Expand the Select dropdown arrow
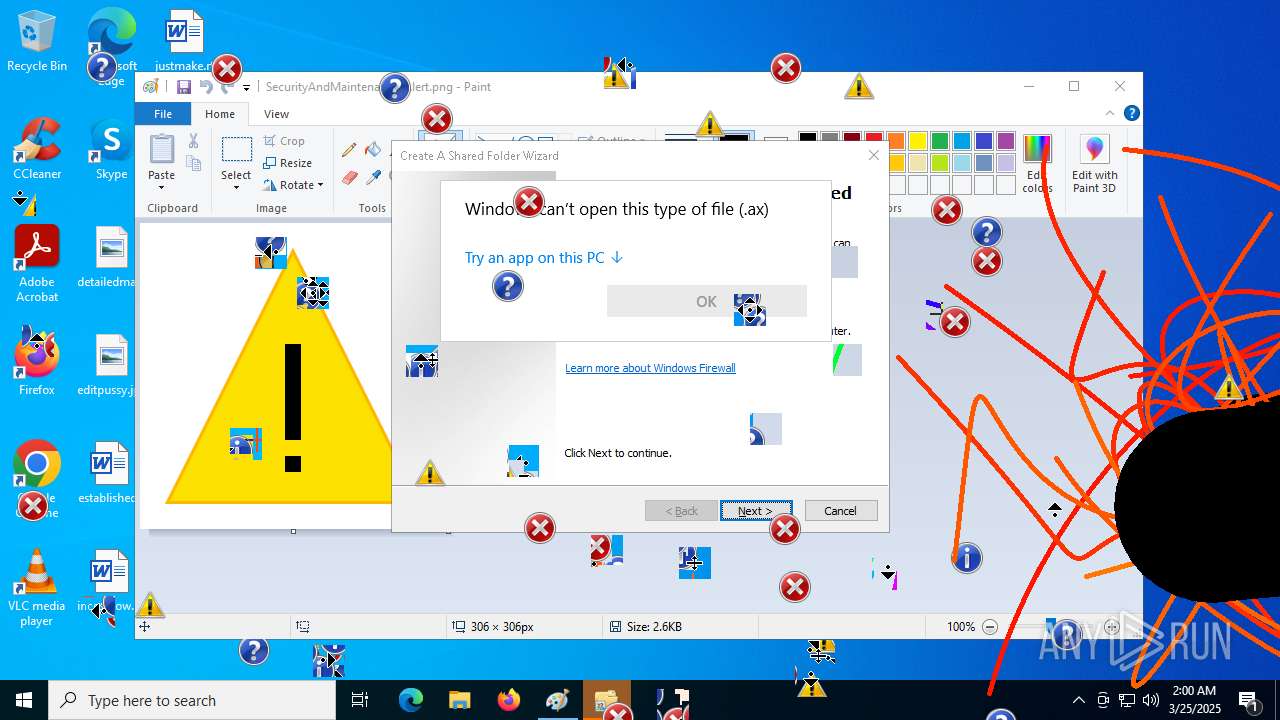 click(236, 188)
